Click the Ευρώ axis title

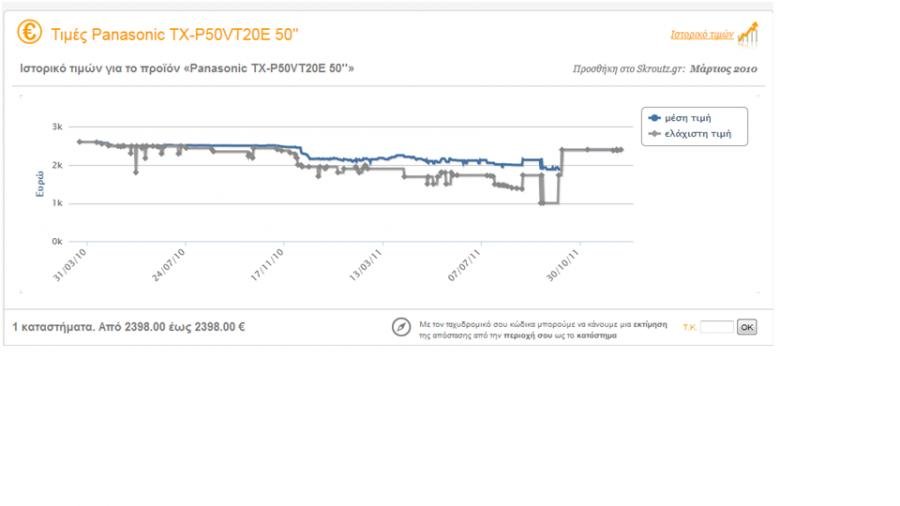point(40,184)
